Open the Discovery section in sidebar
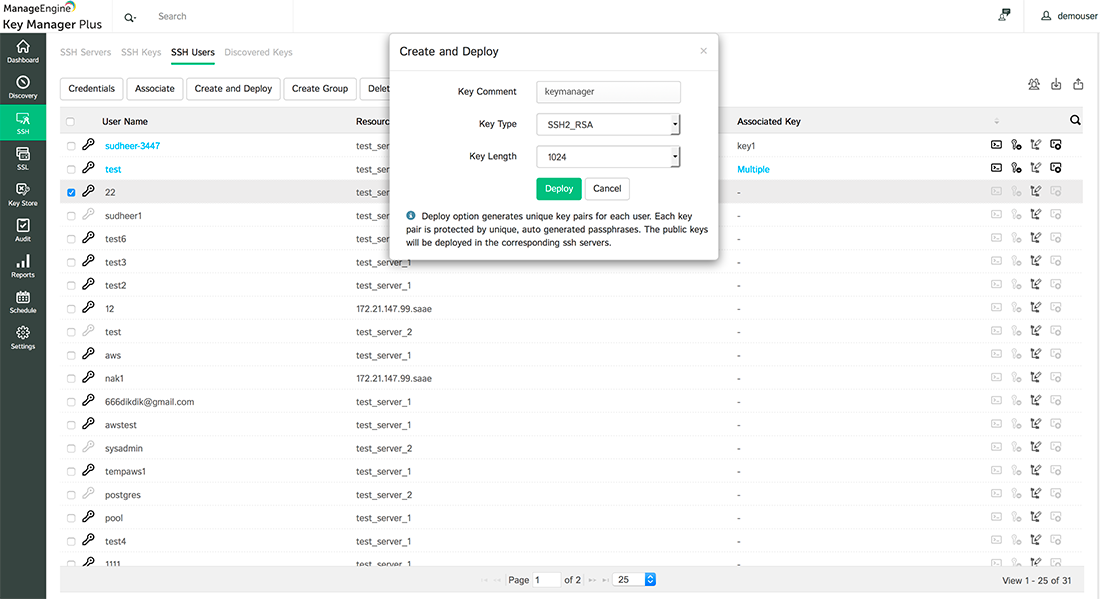This screenshot has height=599, width=1100. [22, 86]
